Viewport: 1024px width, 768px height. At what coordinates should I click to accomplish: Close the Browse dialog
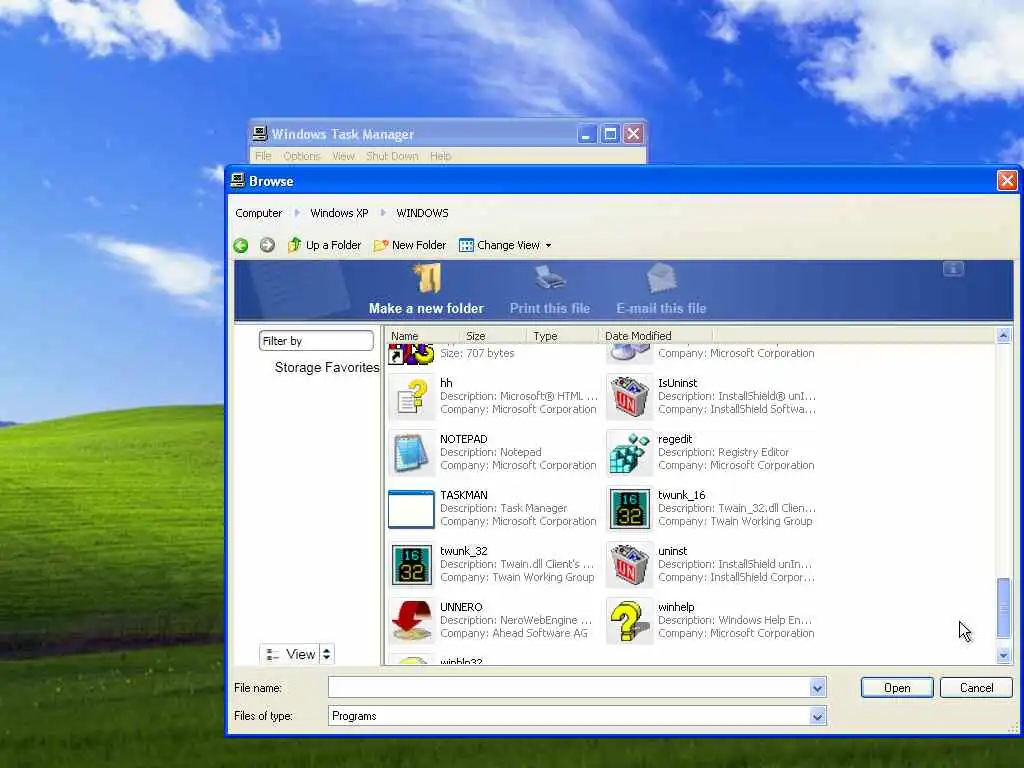click(x=1006, y=180)
